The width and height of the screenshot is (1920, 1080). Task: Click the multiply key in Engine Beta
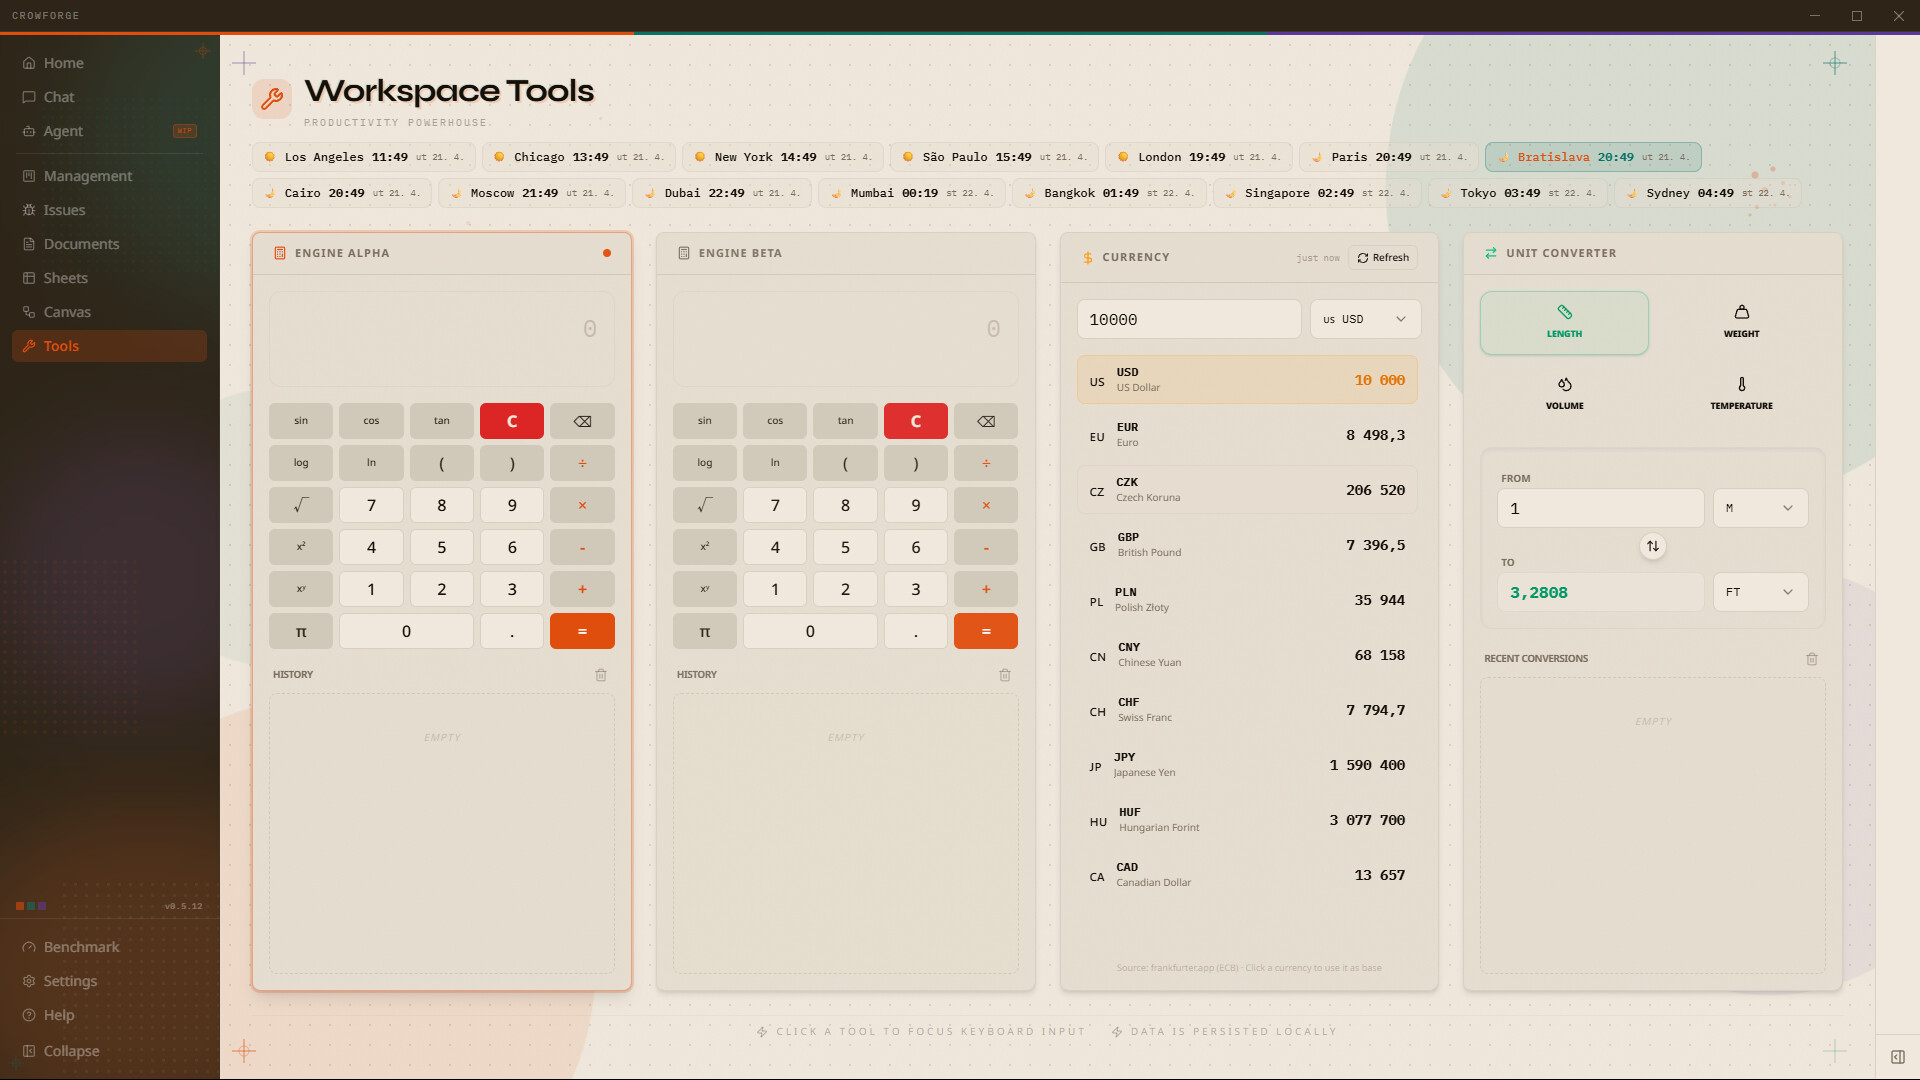pyautogui.click(x=986, y=505)
